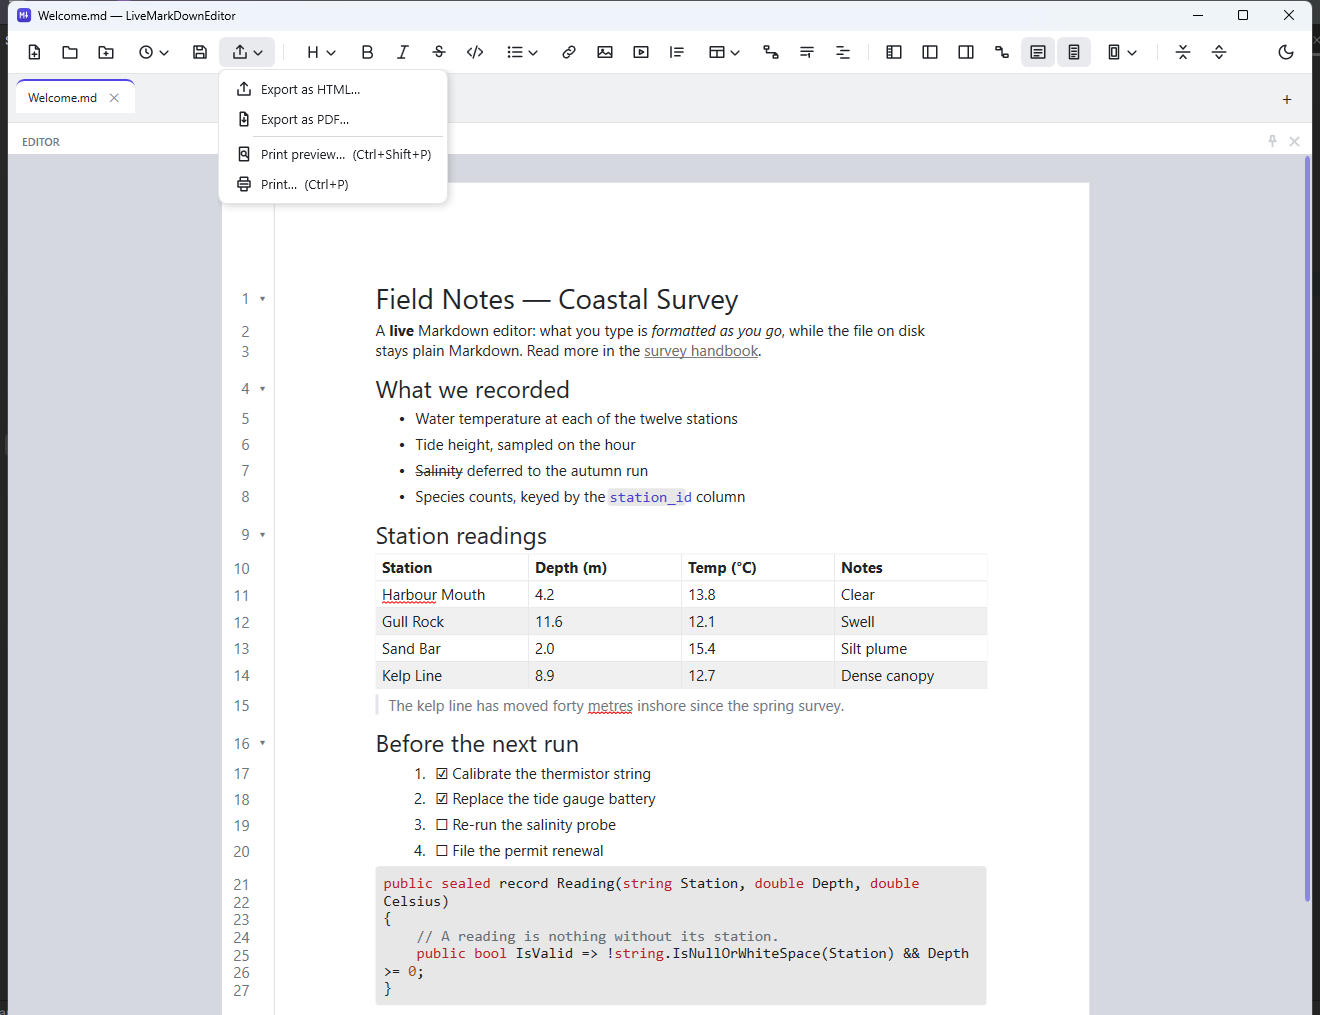This screenshot has height=1015, width=1320.
Task: Create a new file with toolbar icon
Action: 34,52
